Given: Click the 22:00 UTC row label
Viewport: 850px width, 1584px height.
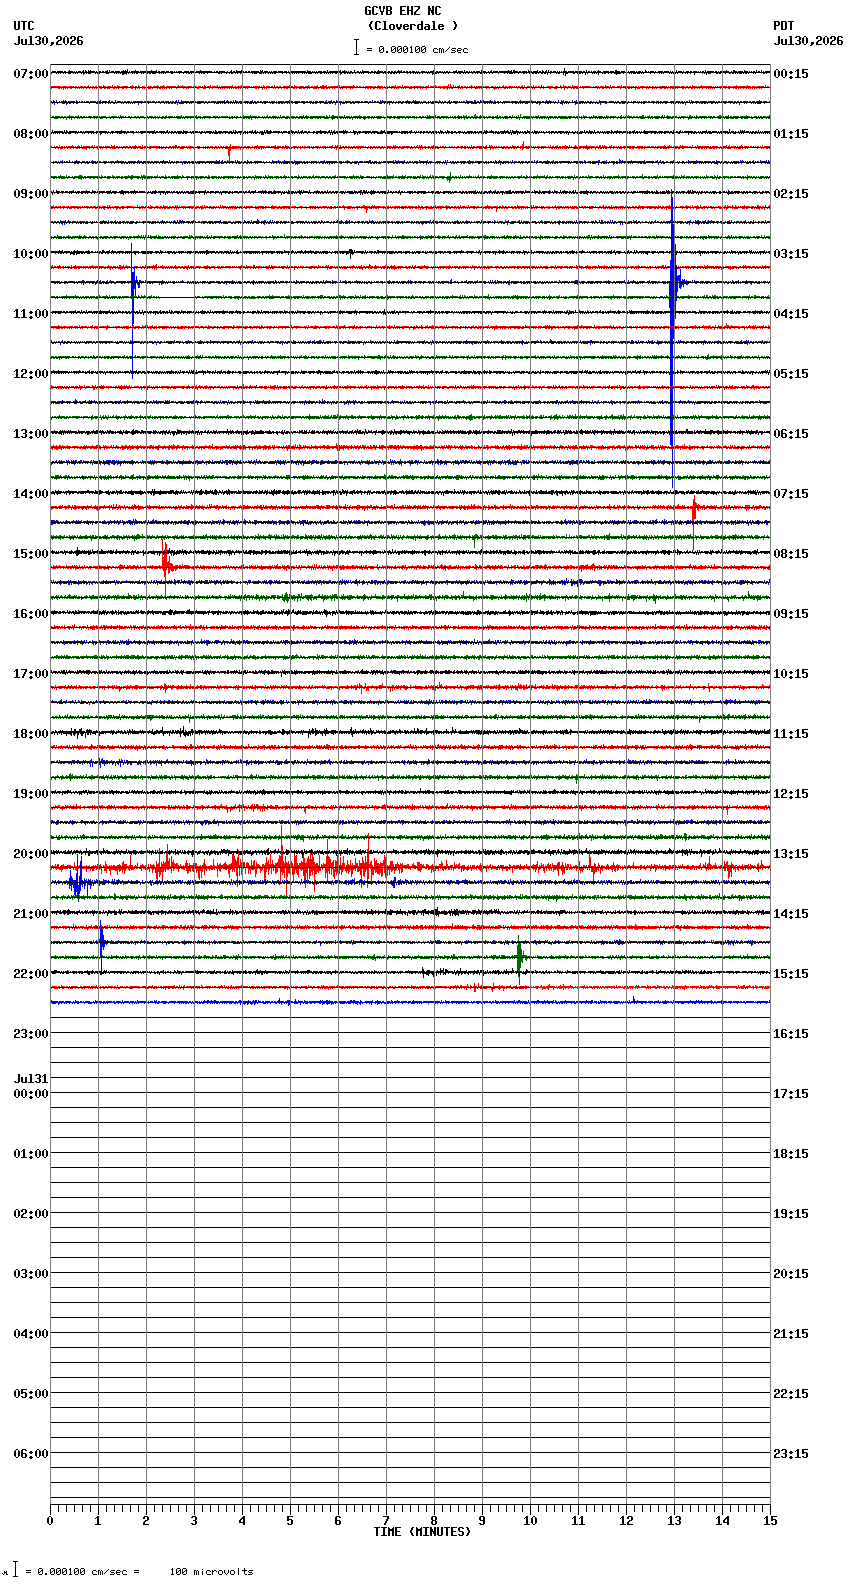Looking at the screenshot, I should (30, 973).
